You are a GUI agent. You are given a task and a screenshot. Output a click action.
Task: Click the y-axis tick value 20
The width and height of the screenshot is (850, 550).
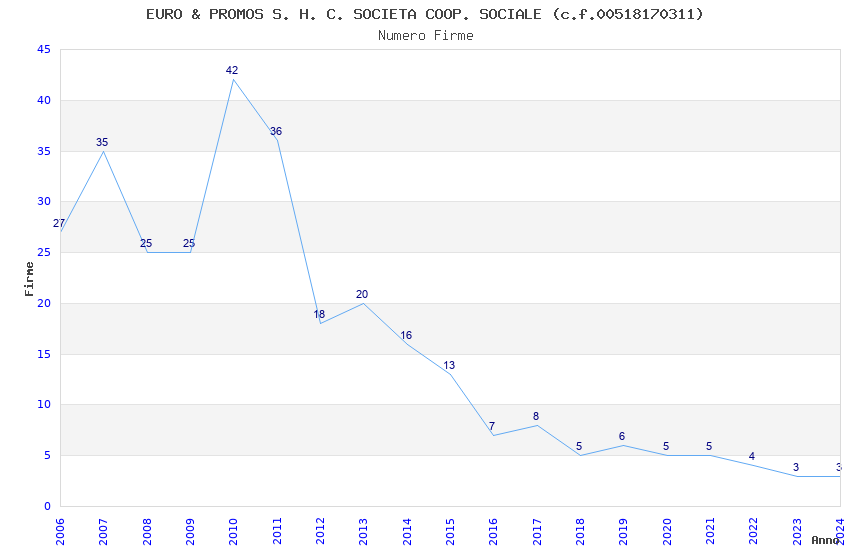click(44, 303)
